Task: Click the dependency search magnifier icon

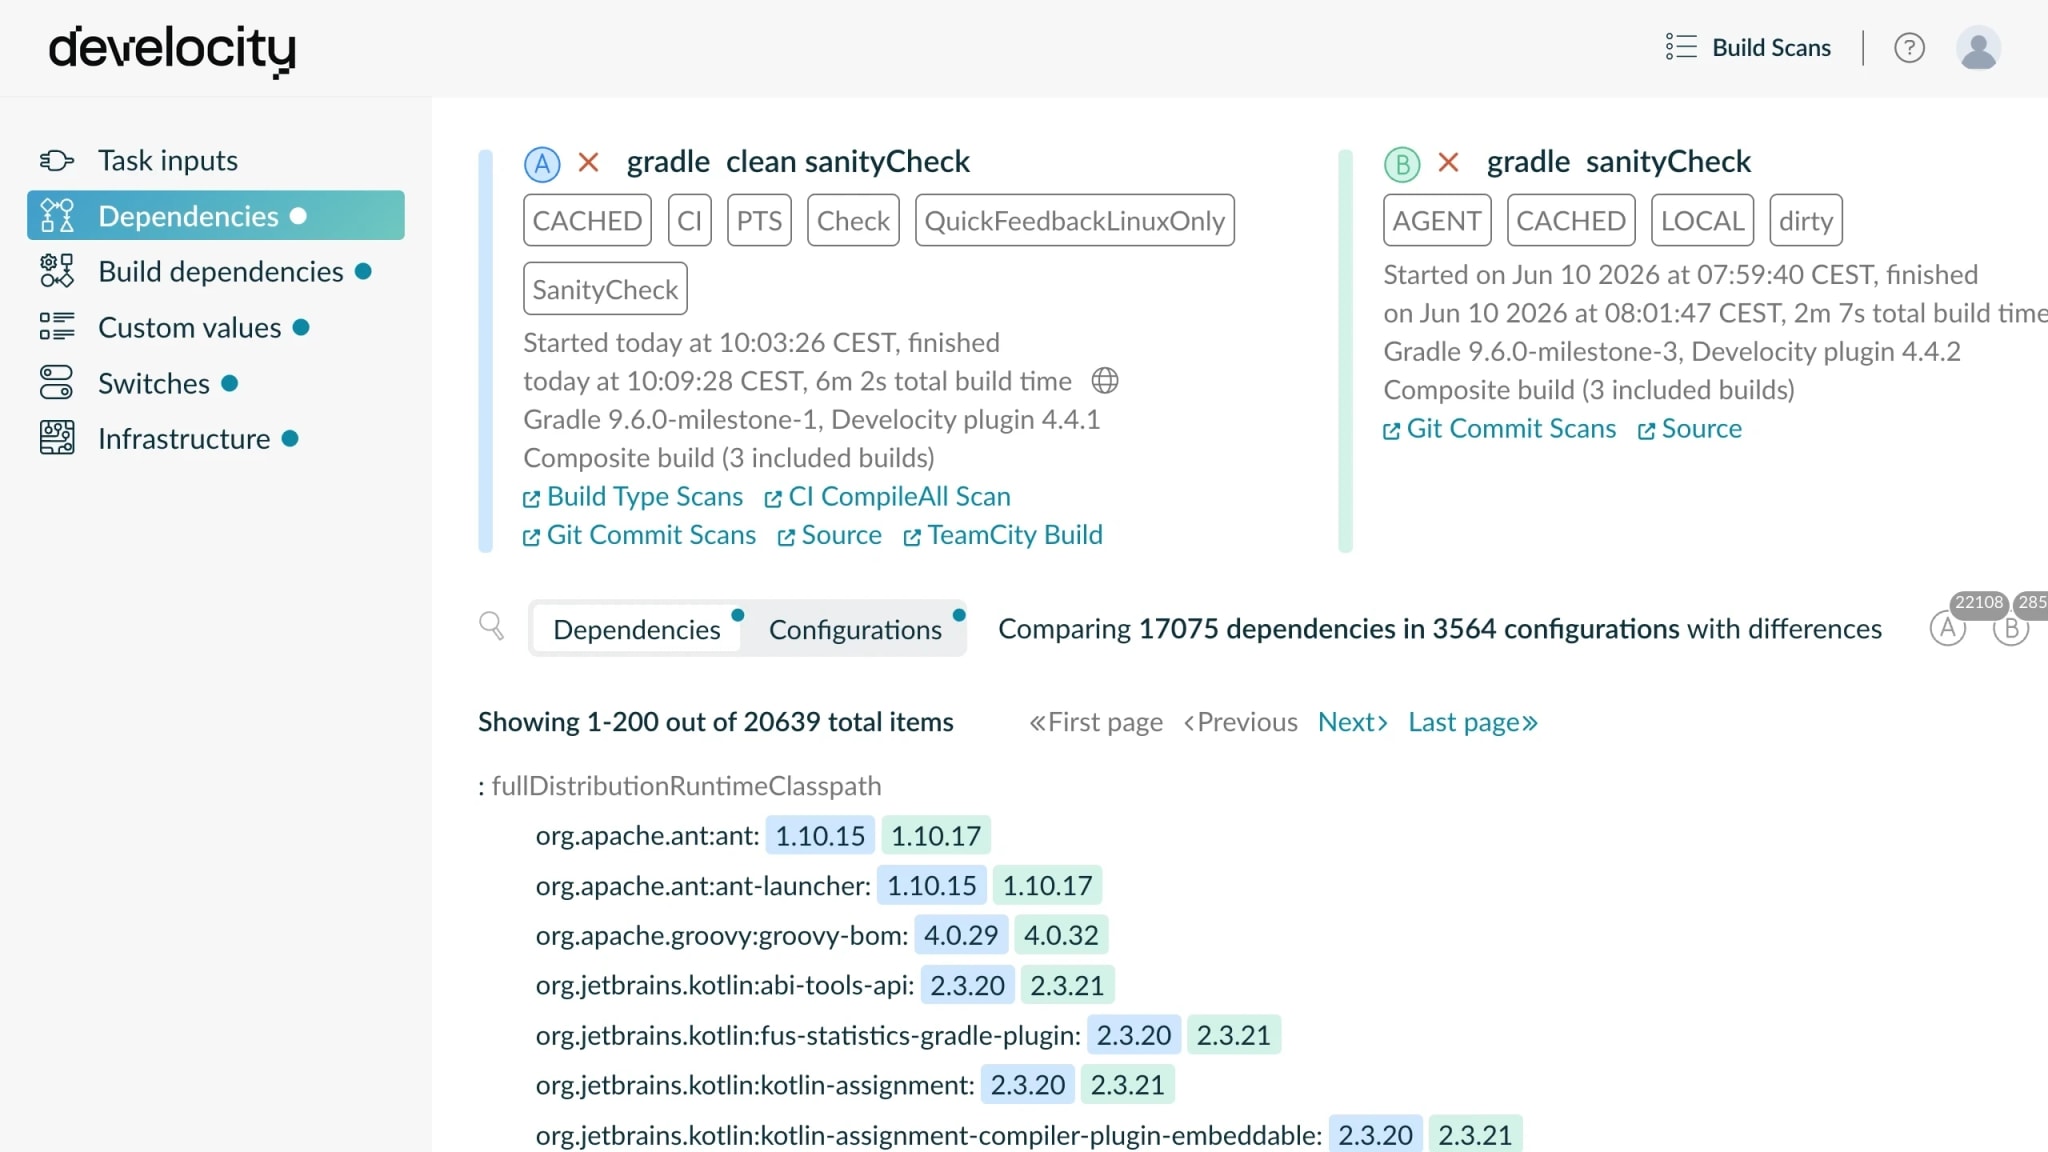Action: 491,627
